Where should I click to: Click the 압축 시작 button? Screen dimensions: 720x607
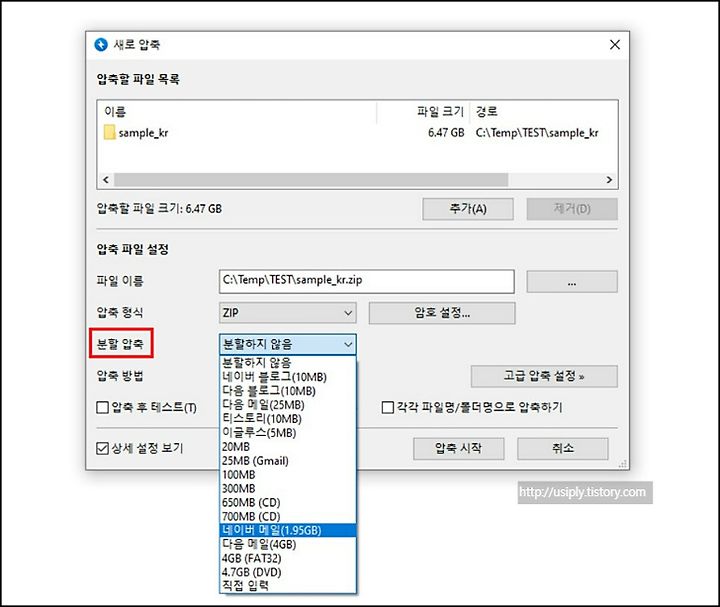point(458,448)
